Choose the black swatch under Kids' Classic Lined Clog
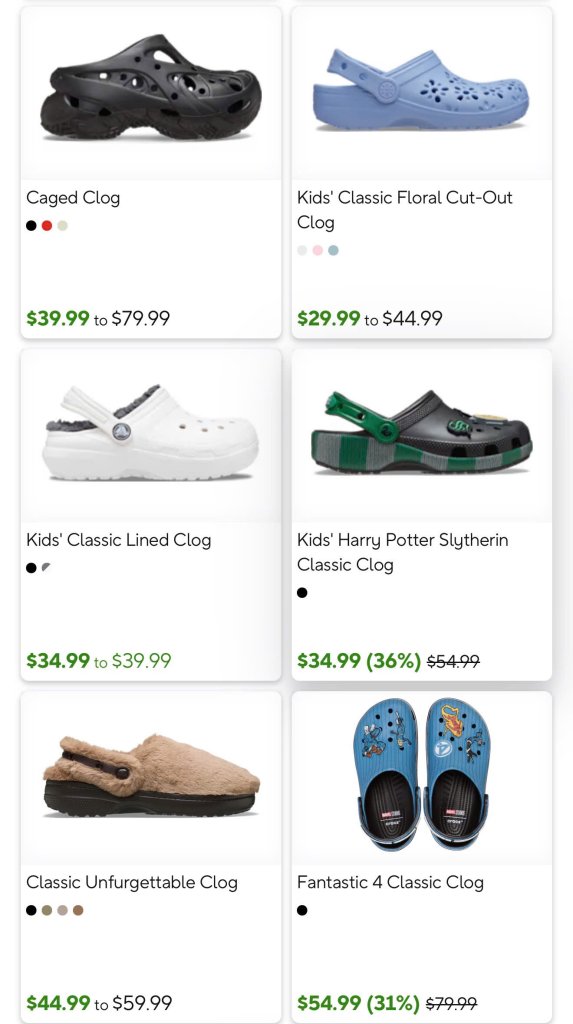The image size is (573, 1024). 31,568
